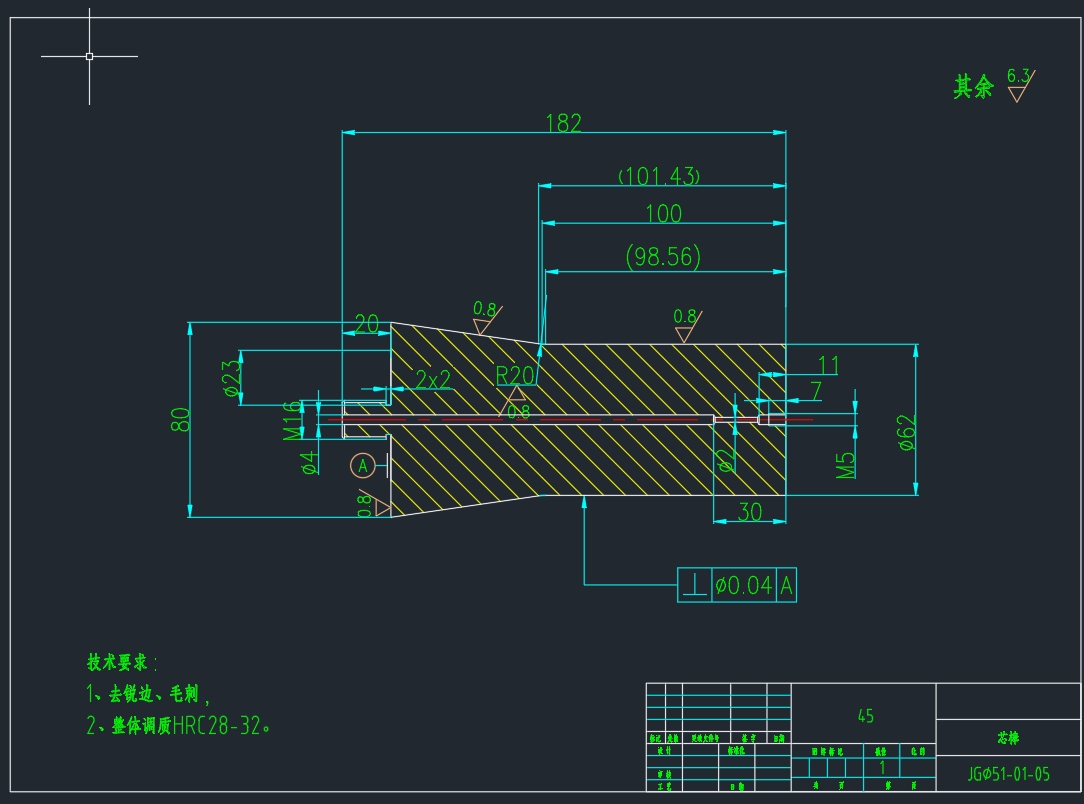Select the 100 length dimension text
This screenshot has height=804, width=1084.
coord(664,213)
